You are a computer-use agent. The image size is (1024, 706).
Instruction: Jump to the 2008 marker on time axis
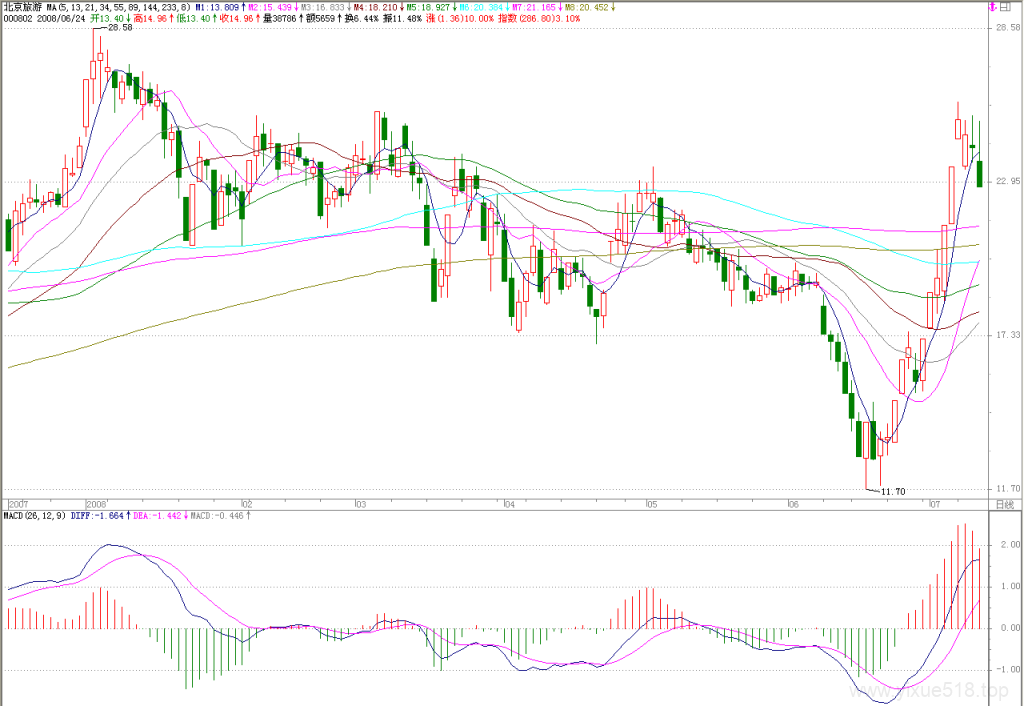tap(97, 504)
